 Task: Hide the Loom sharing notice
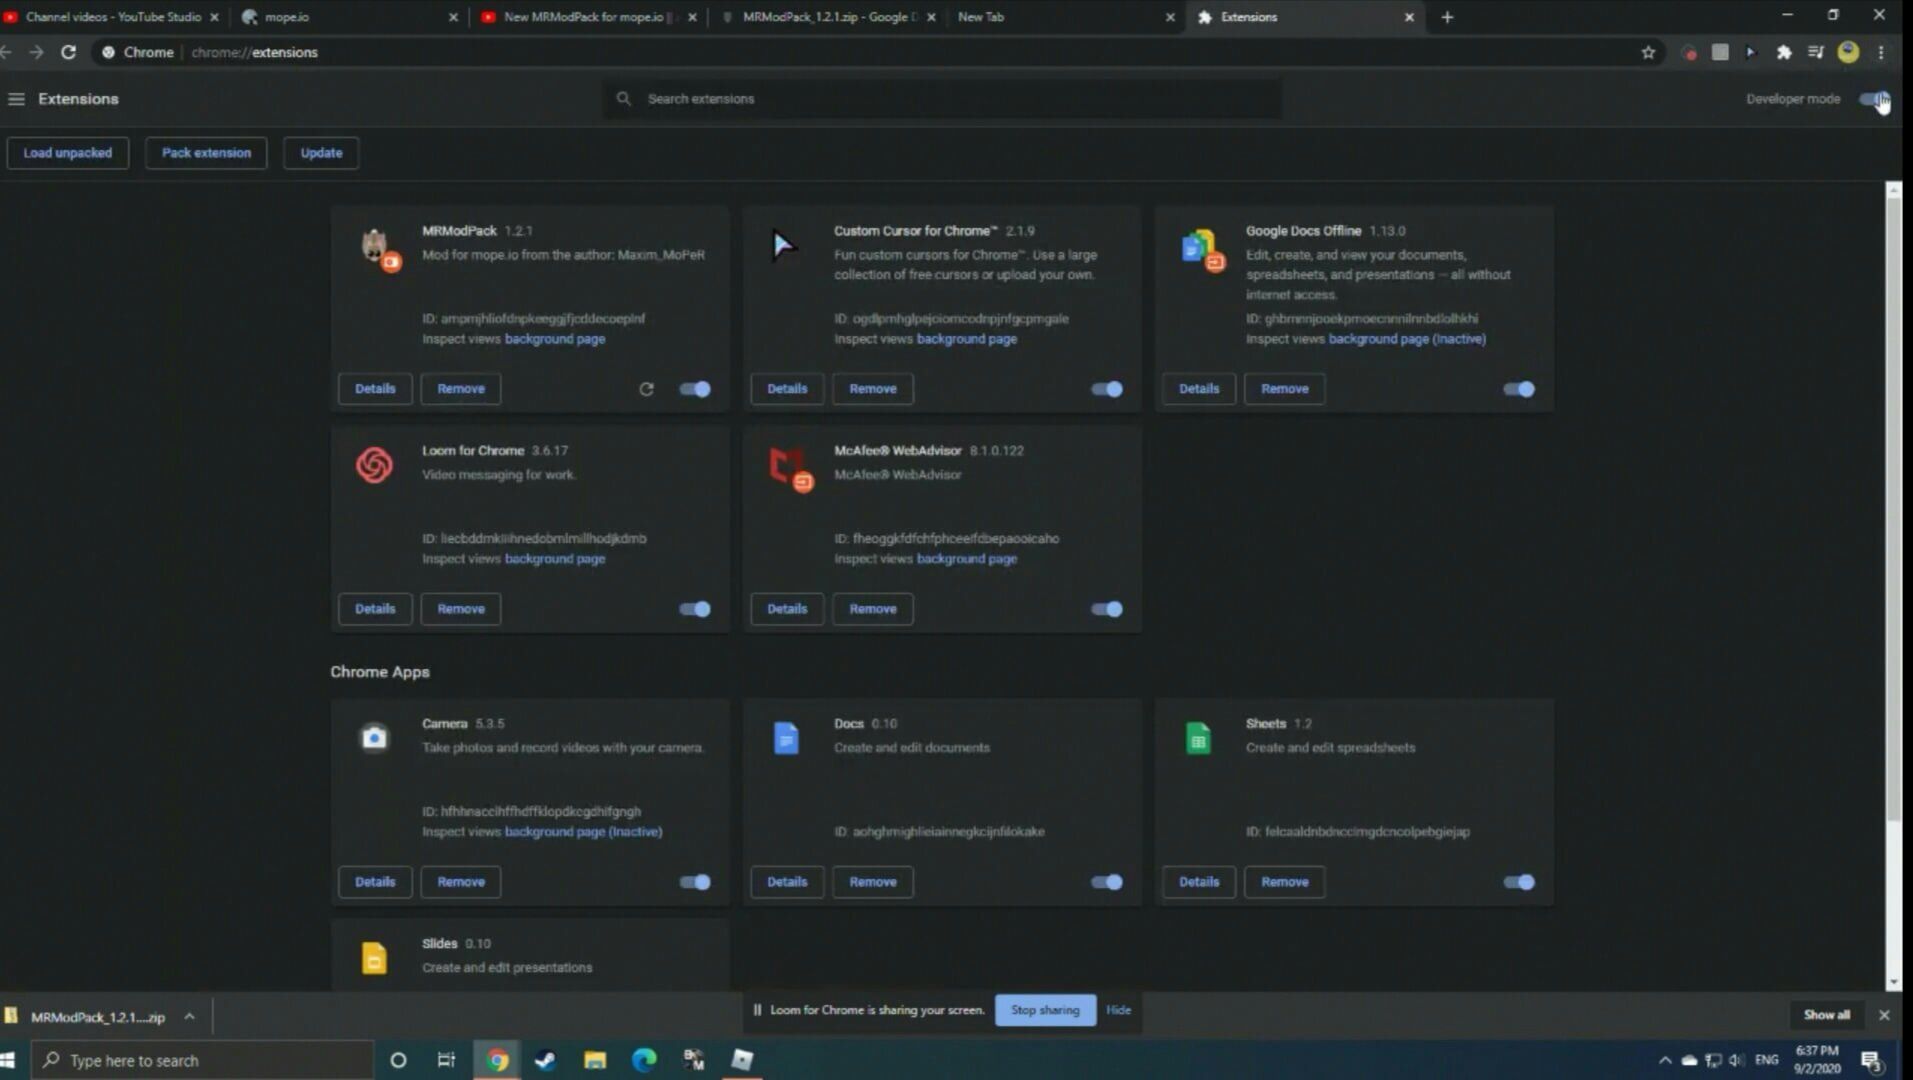[1118, 1010]
